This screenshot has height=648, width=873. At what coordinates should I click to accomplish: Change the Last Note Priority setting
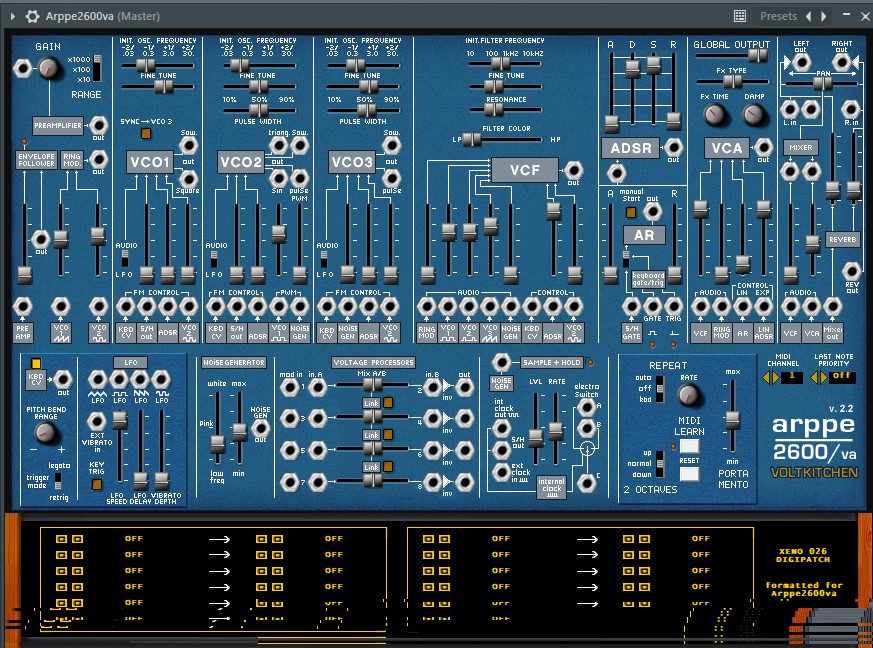(823, 377)
